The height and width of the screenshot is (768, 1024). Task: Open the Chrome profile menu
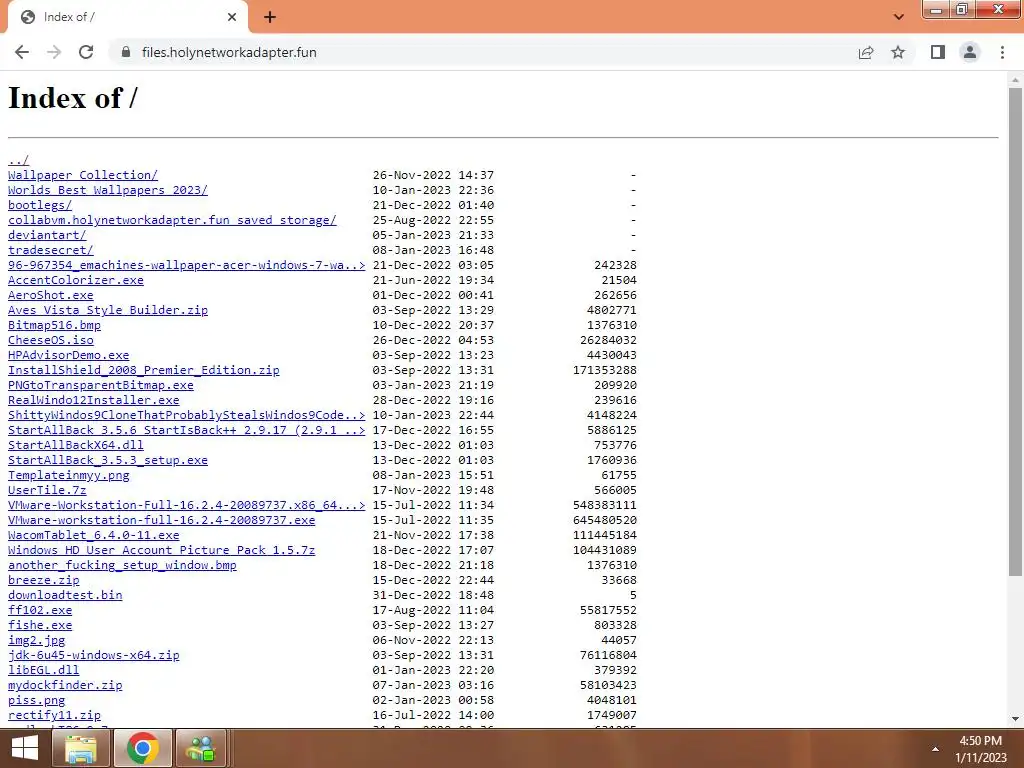click(970, 52)
